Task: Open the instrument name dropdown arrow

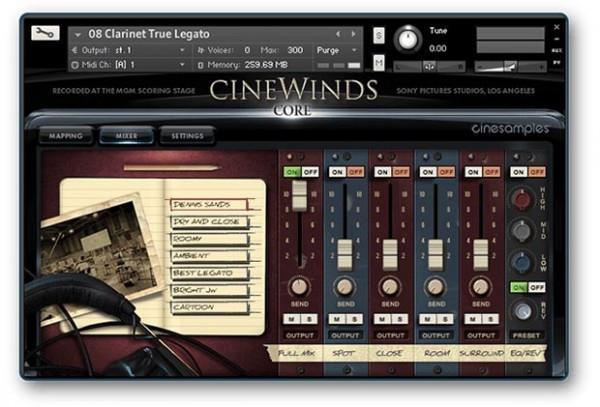Action: point(78,35)
